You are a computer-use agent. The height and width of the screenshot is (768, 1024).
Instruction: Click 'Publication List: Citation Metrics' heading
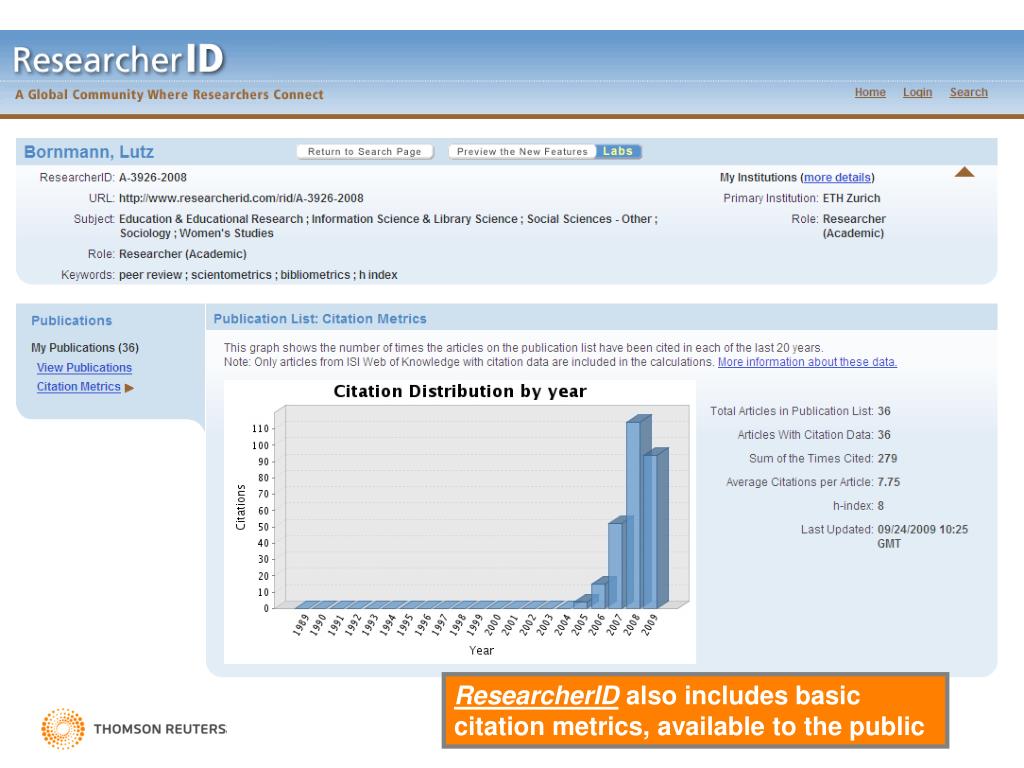[320, 319]
